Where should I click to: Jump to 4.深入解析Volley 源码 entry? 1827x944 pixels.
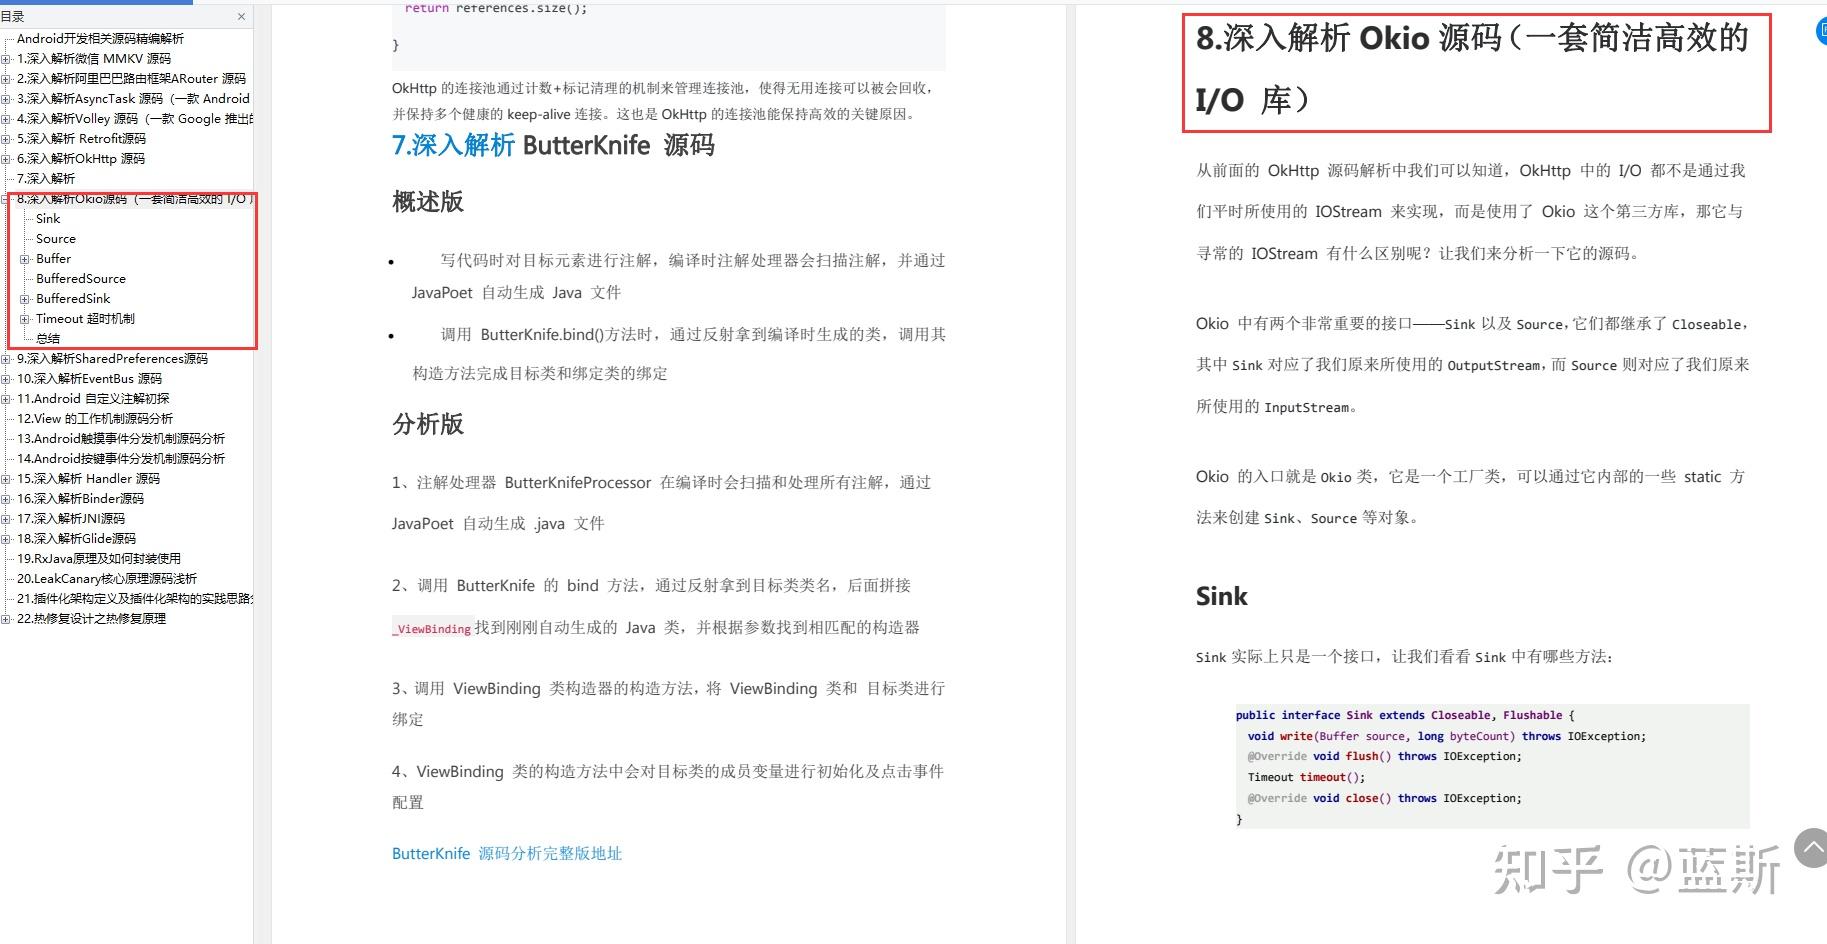click(x=135, y=119)
